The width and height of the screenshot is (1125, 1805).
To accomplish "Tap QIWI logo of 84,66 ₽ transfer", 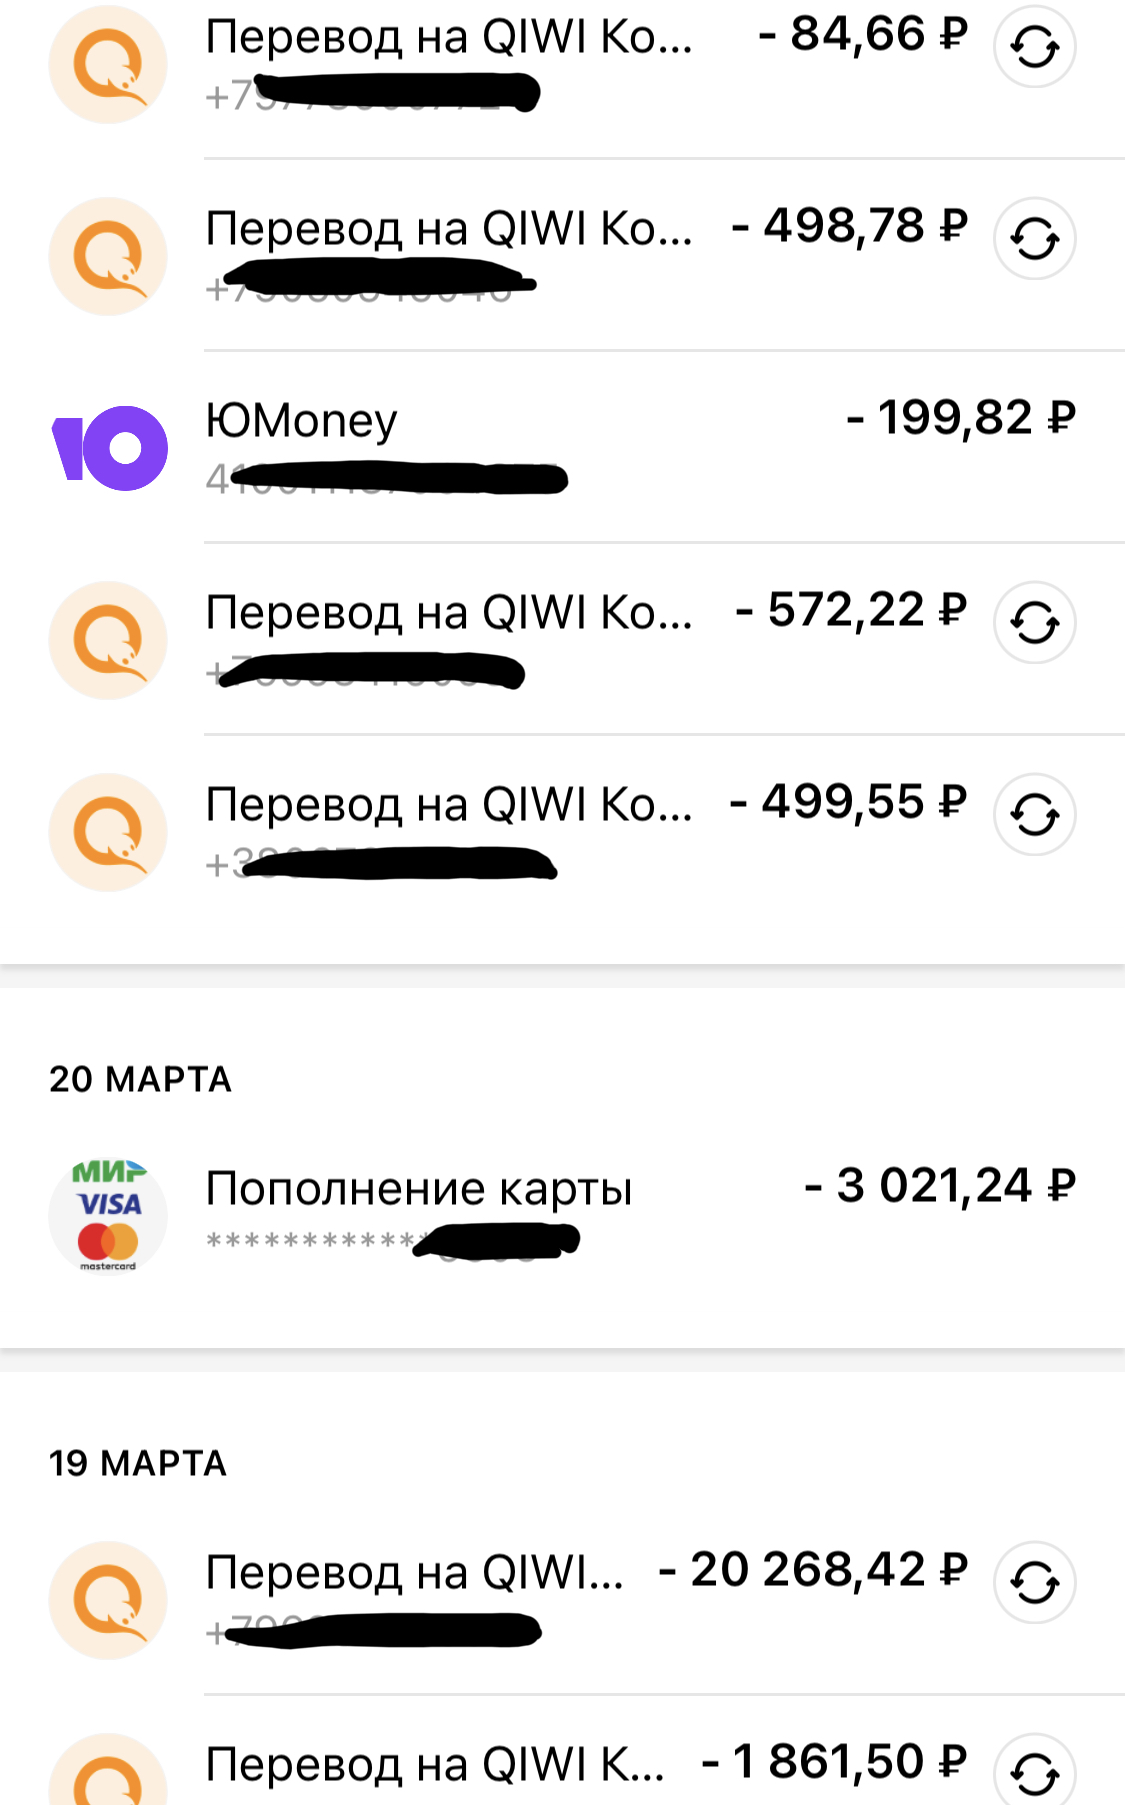I will 109,64.
